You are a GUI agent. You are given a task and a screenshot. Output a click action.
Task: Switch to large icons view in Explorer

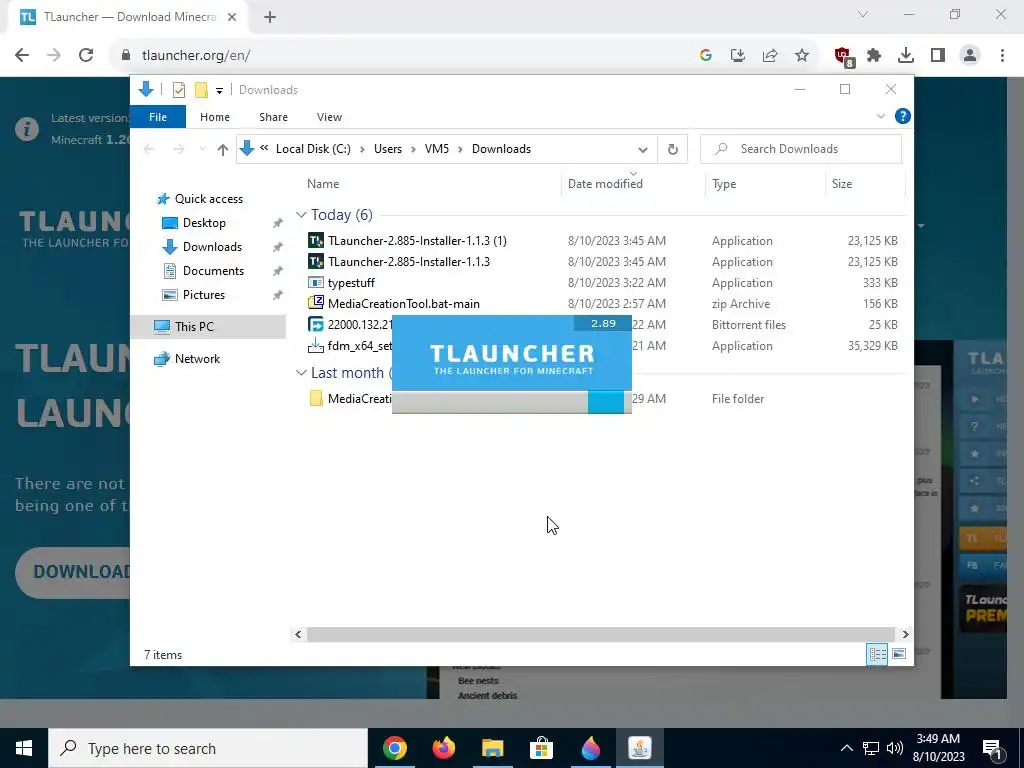pyautogui.click(x=899, y=654)
